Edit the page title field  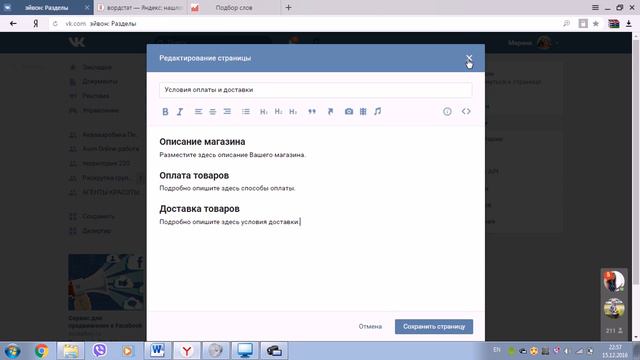coord(316,90)
